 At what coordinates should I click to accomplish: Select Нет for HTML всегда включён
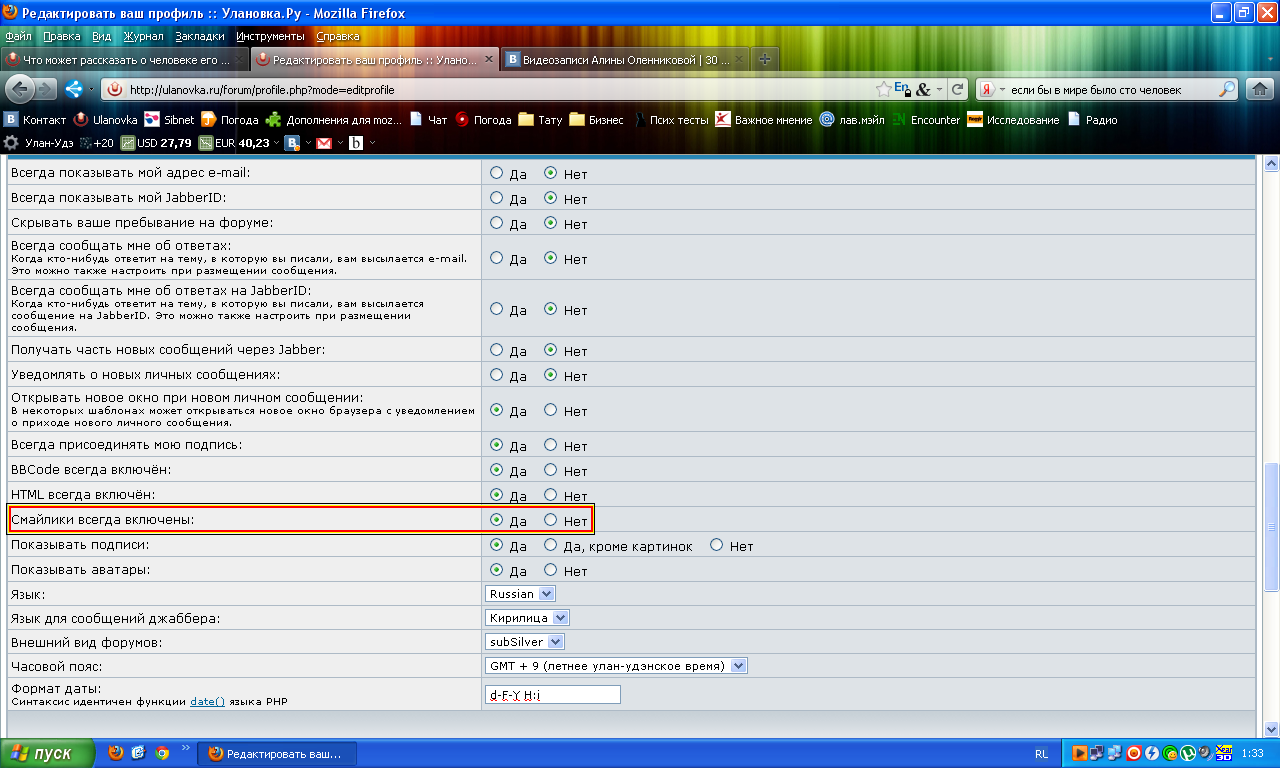550,495
